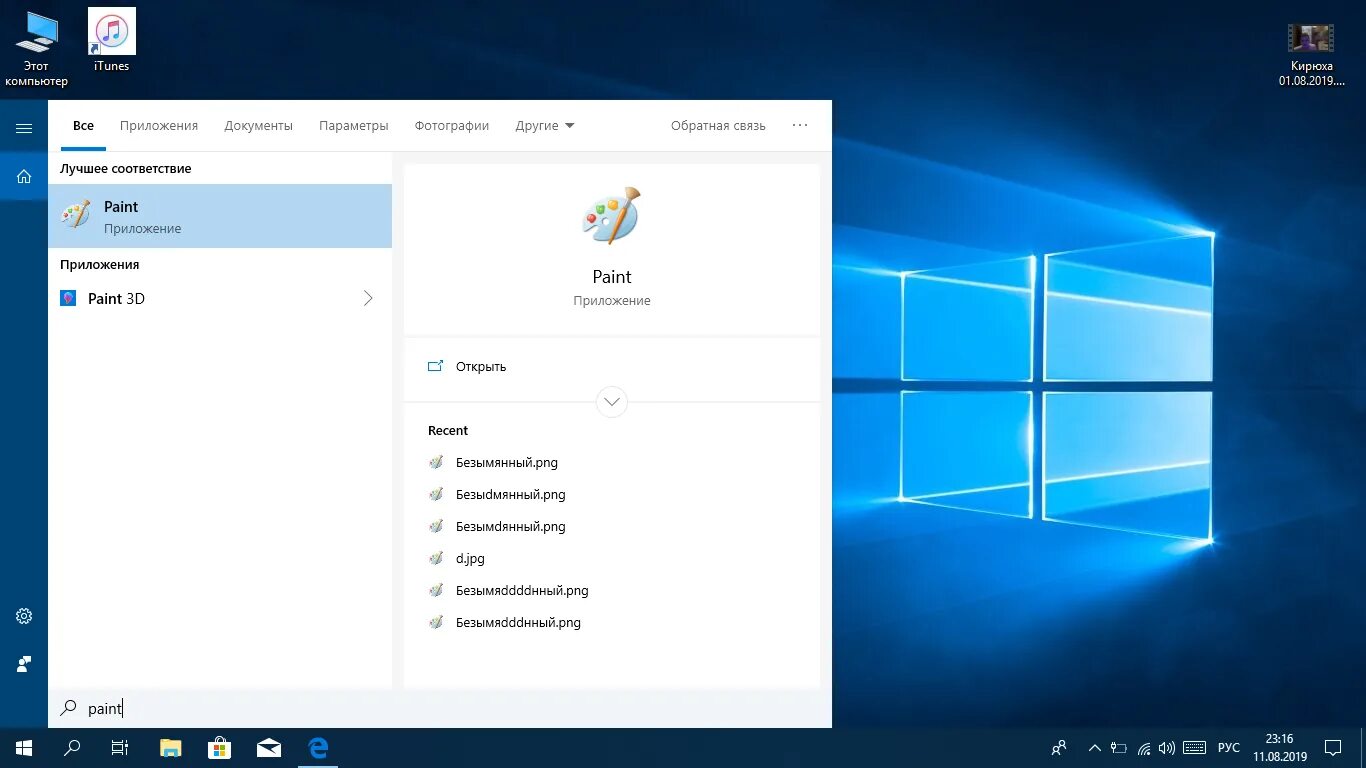
Task: Open the People icon in the system tray
Action: coord(1059,748)
